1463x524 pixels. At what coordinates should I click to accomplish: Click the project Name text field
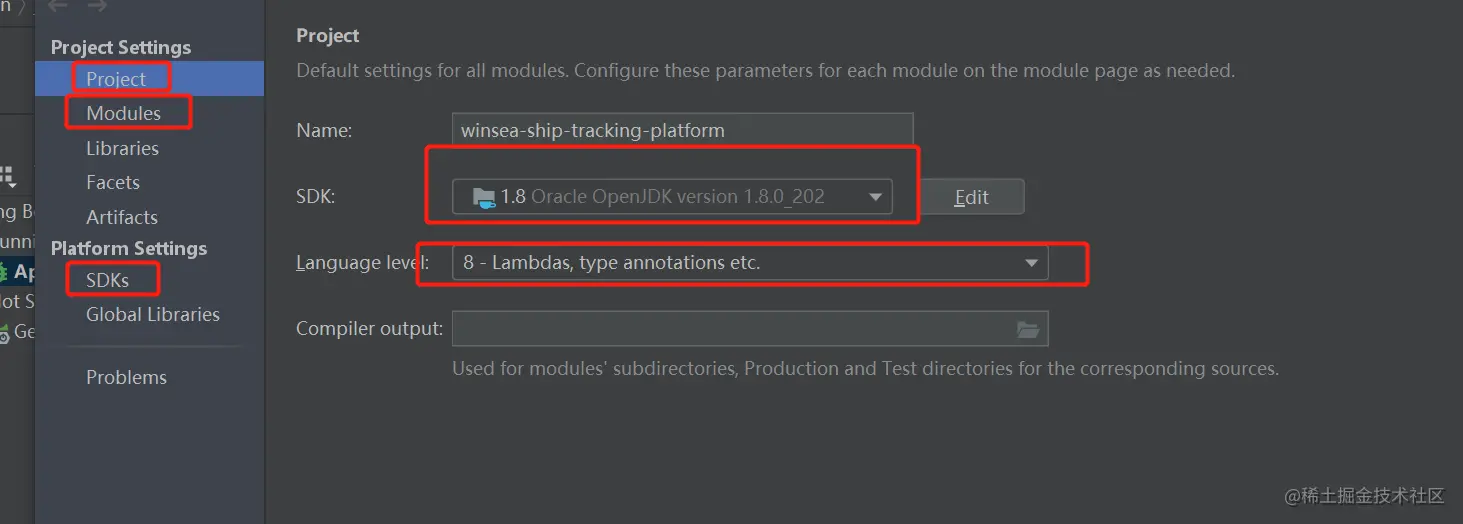[x=682, y=130]
